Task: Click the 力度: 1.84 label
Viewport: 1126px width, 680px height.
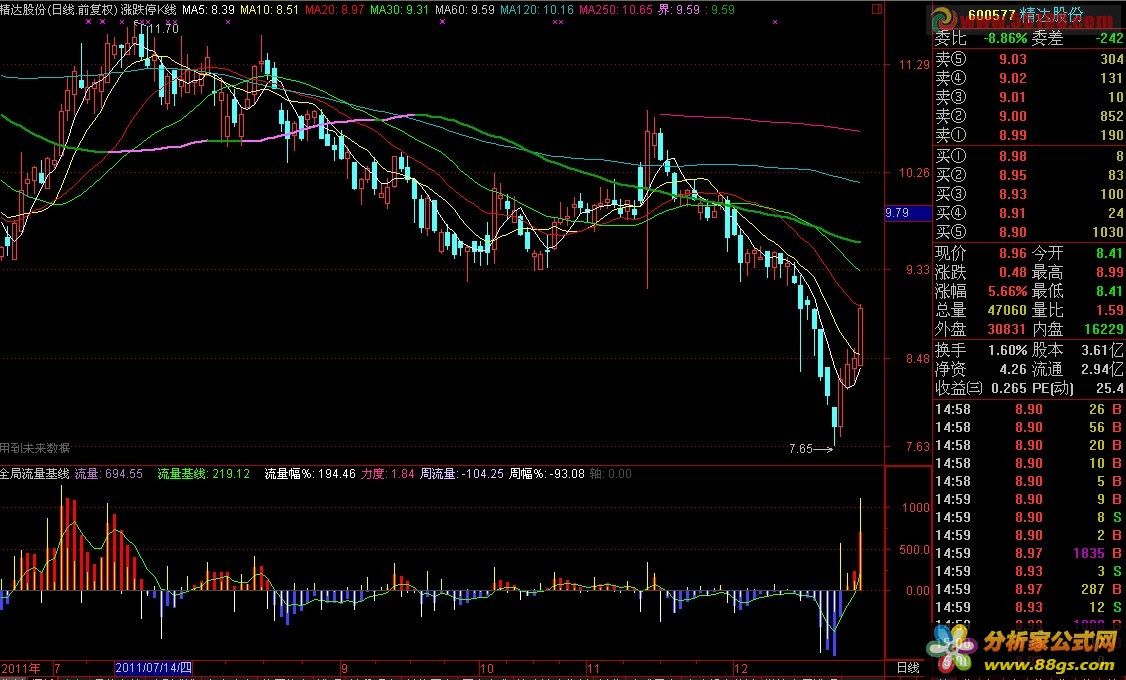Action: pyautogui.click(x=388, y=474)
